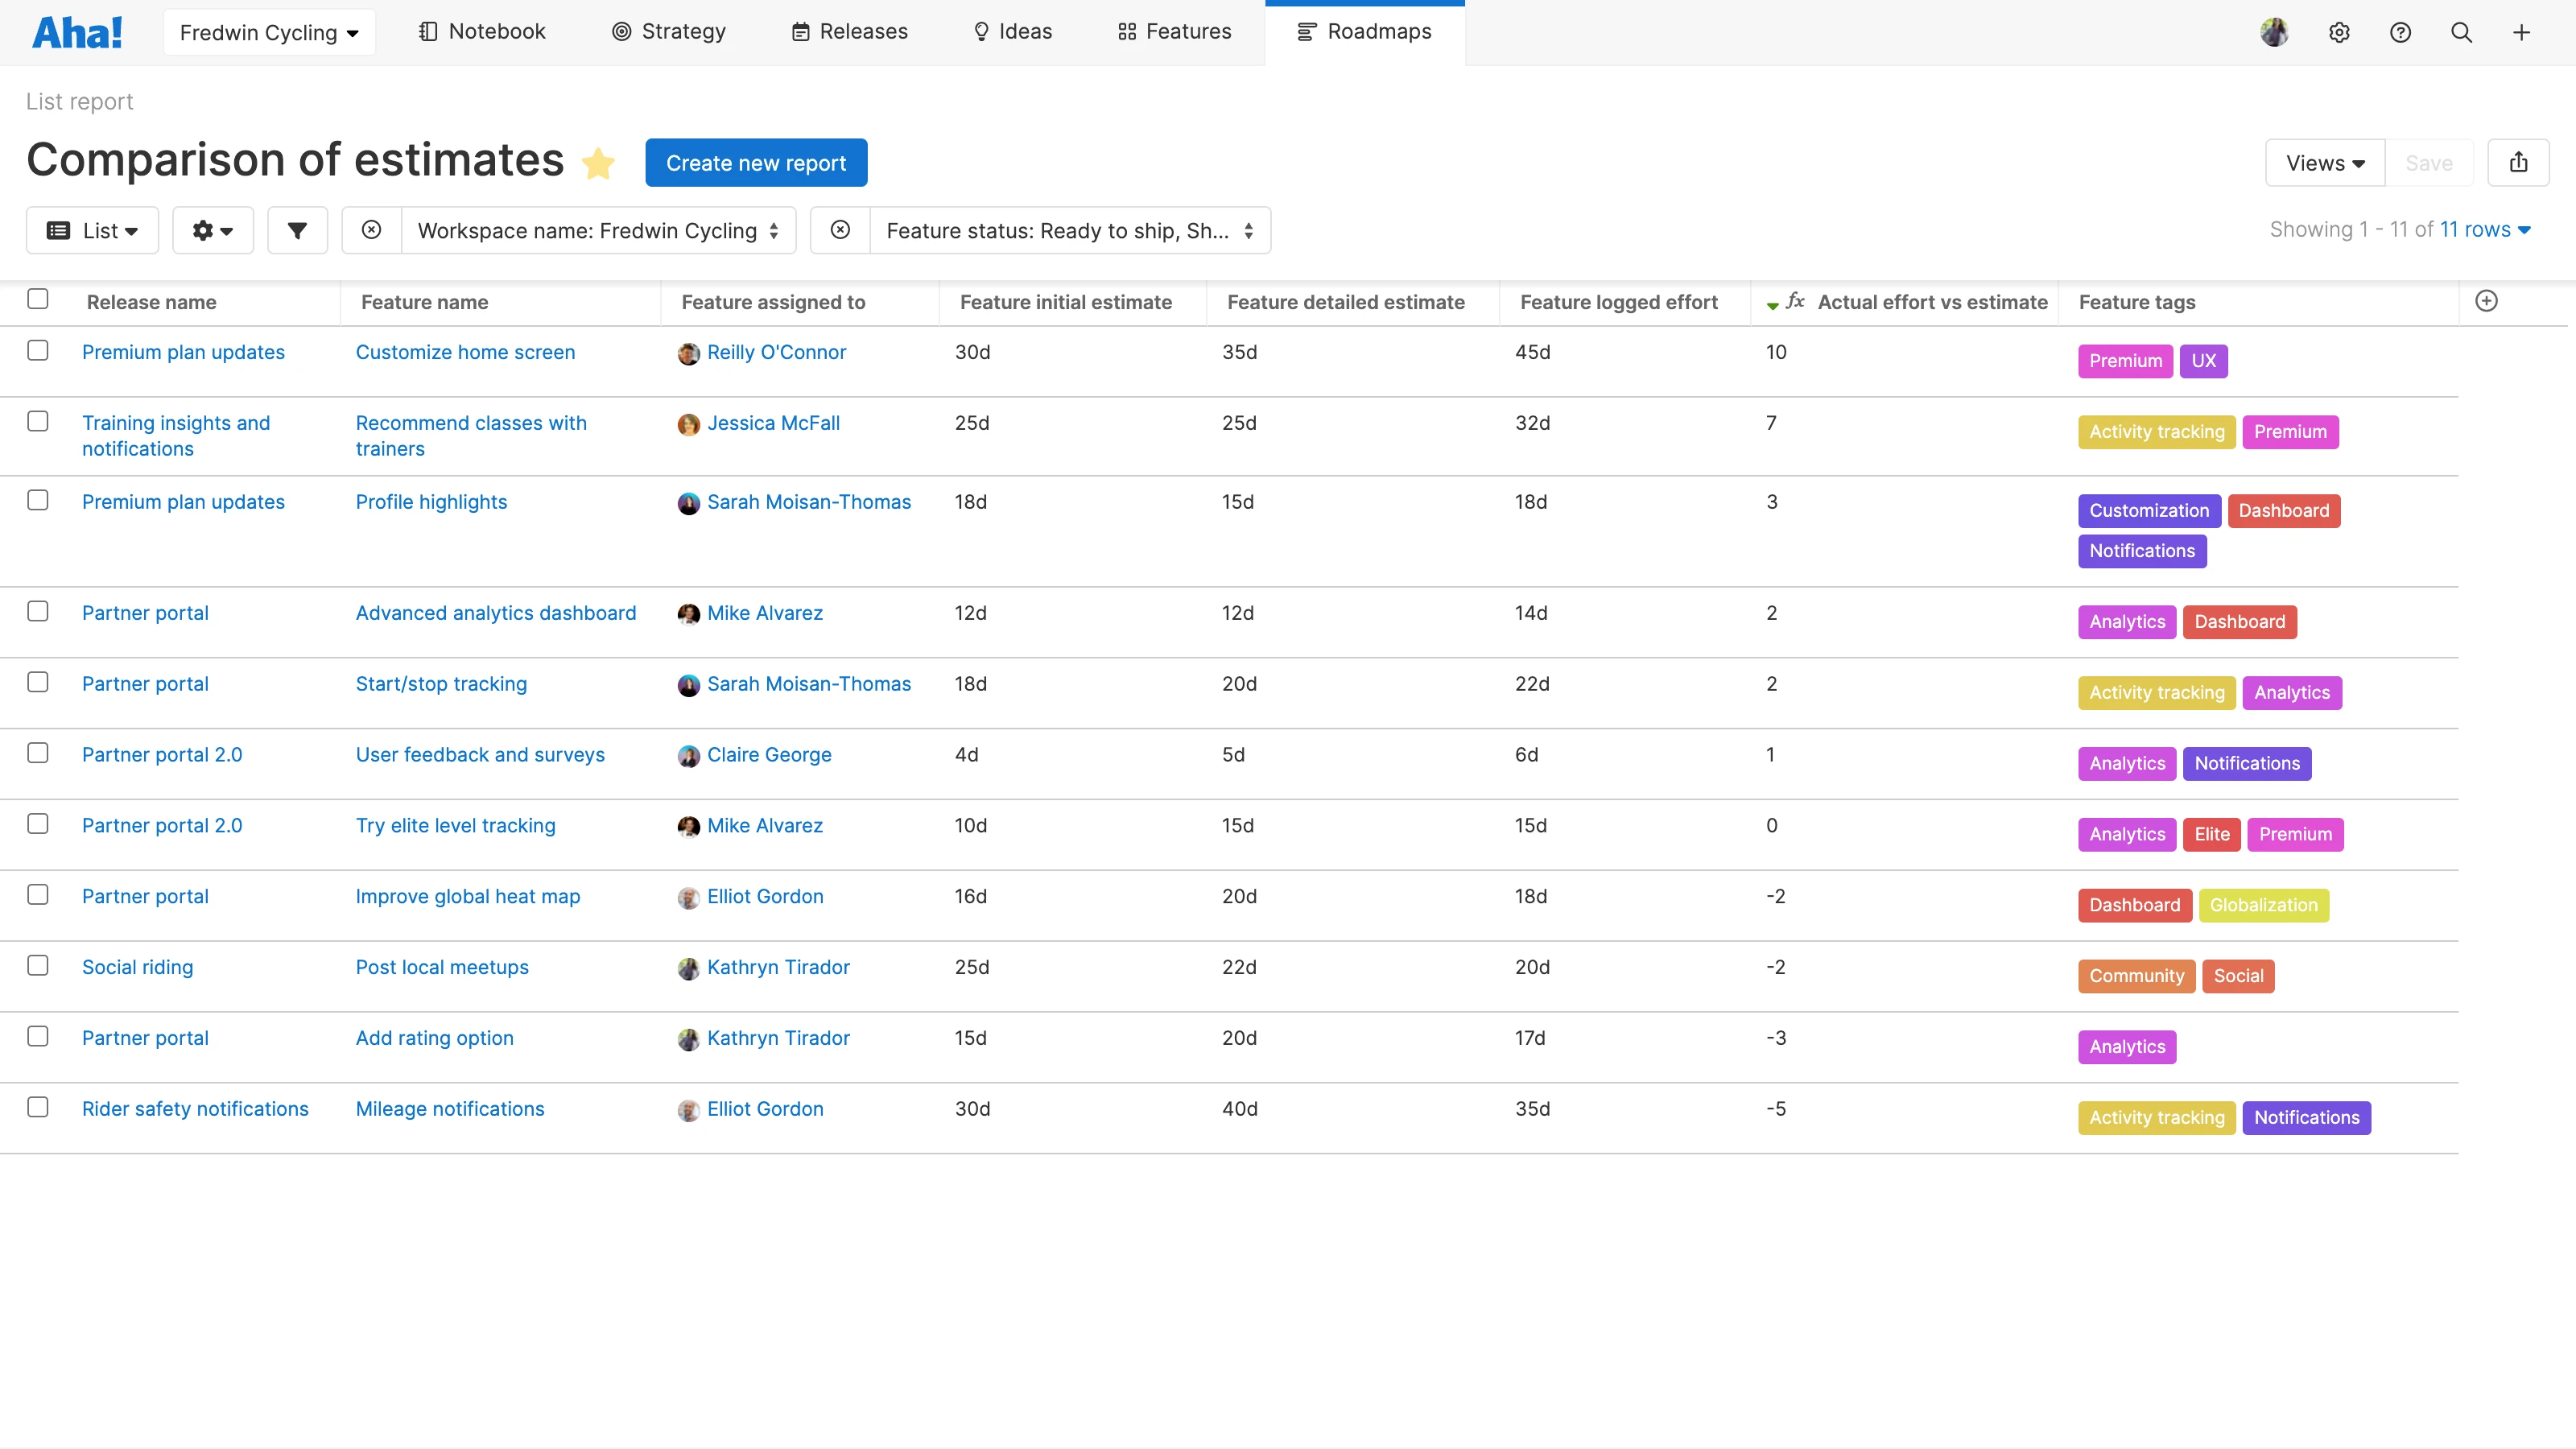Select the checkbox for Customize home screen row

[38, 351]
